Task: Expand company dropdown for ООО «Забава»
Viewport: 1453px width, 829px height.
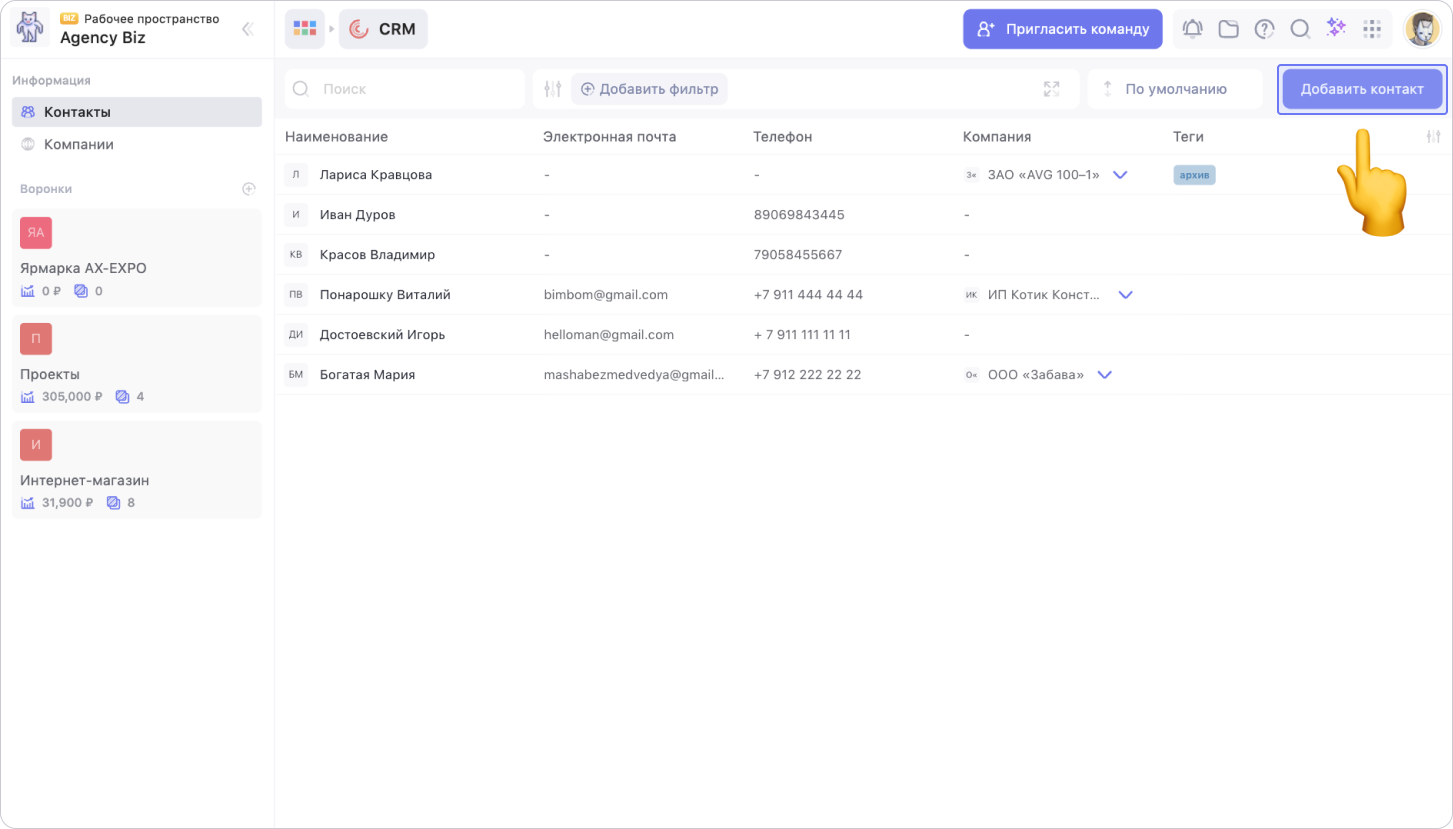Action: (x=1104, y=375)
